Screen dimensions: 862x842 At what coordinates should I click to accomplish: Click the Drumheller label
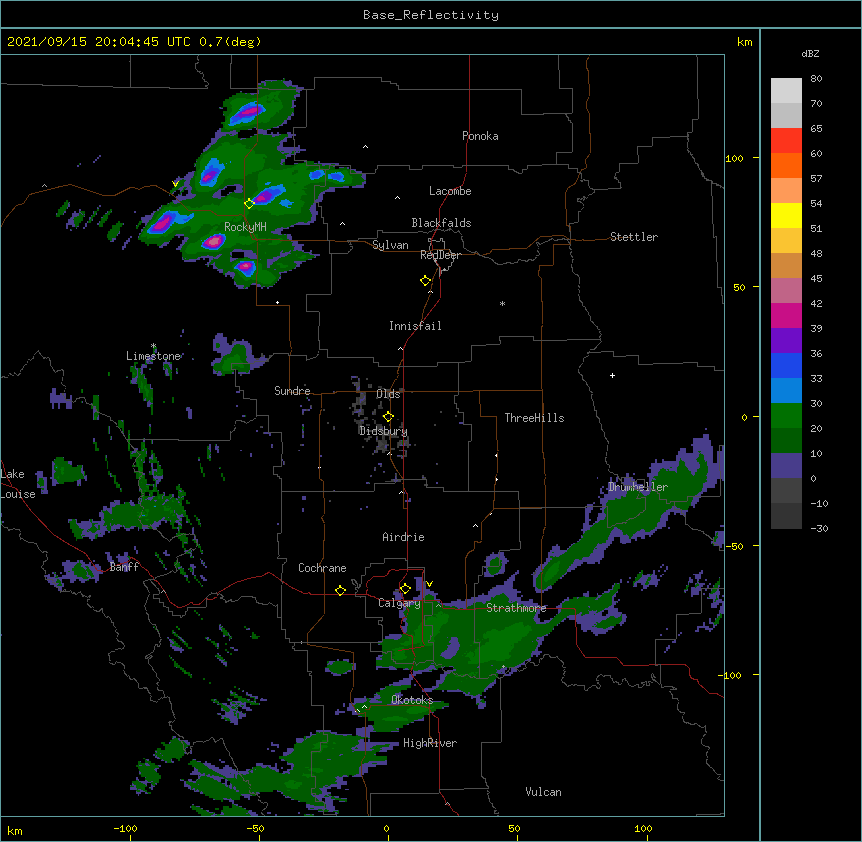point(638,487)
